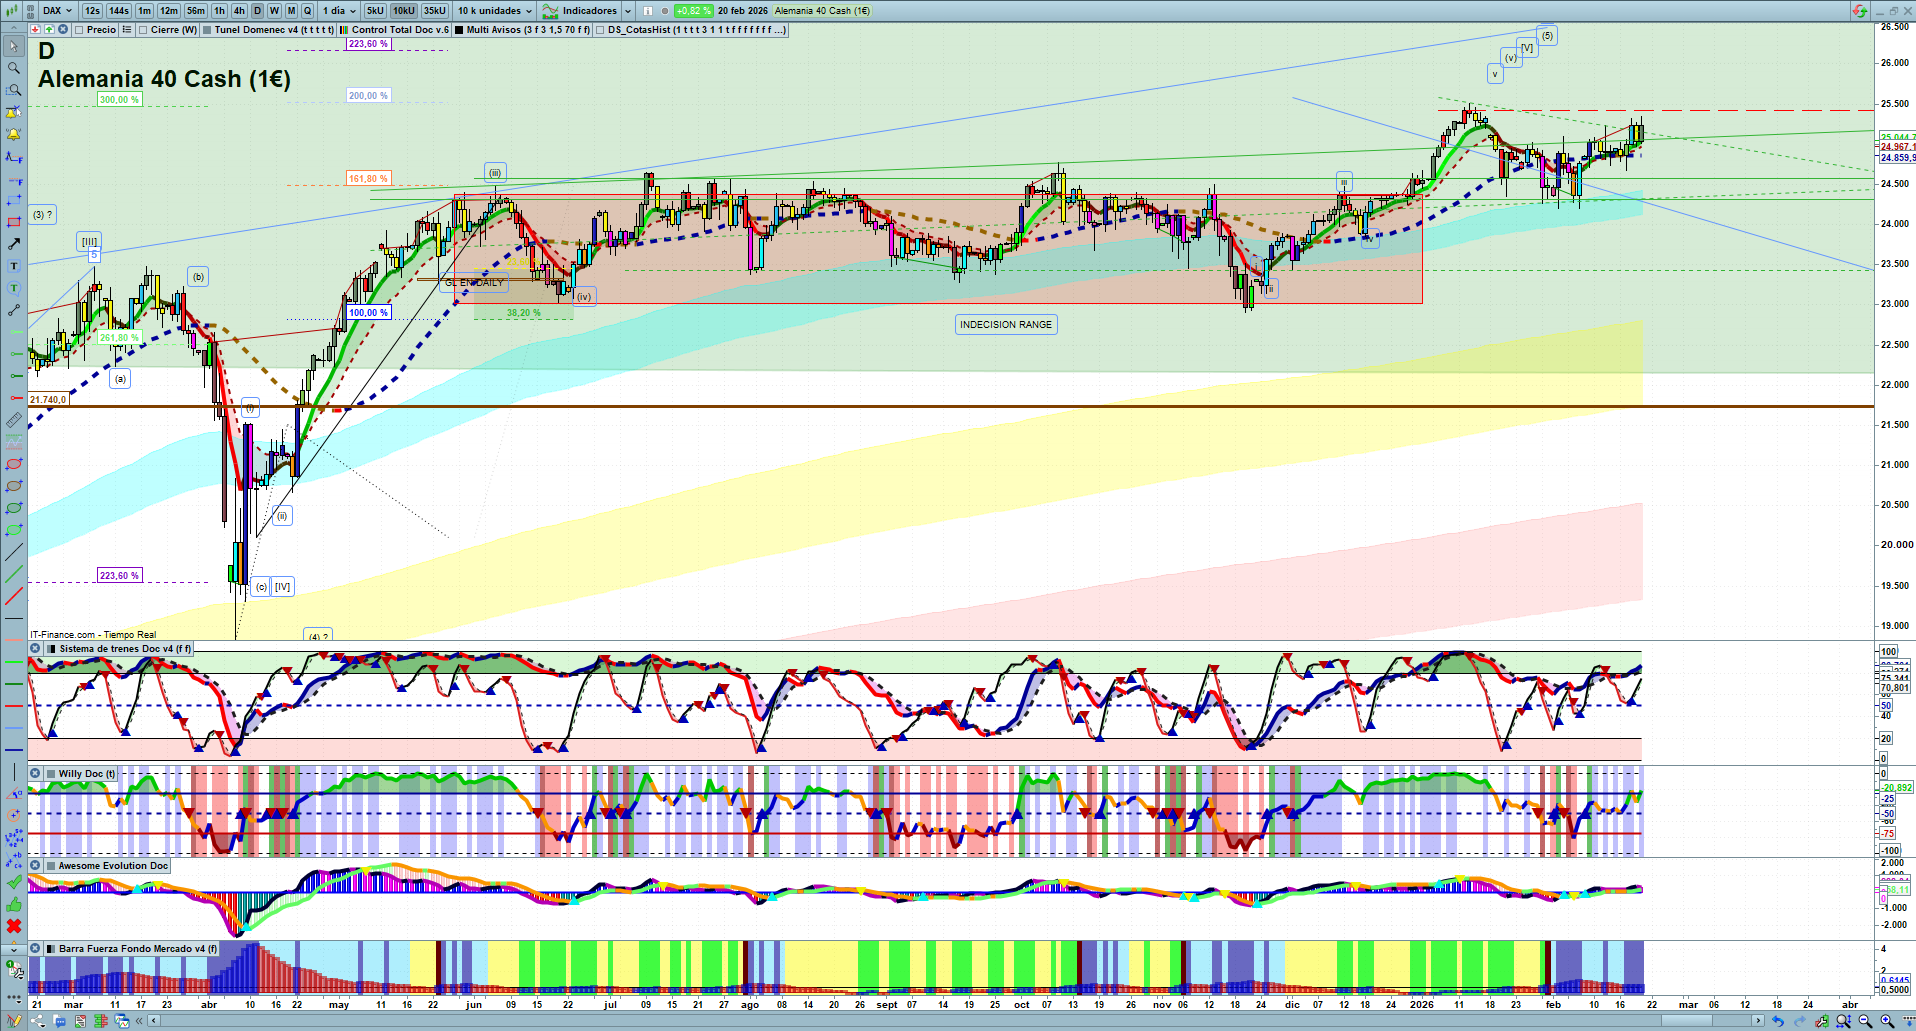This screenshot has width=1916, height=1031.
Task: Click the red X delete icon
Action: point(14,926)
